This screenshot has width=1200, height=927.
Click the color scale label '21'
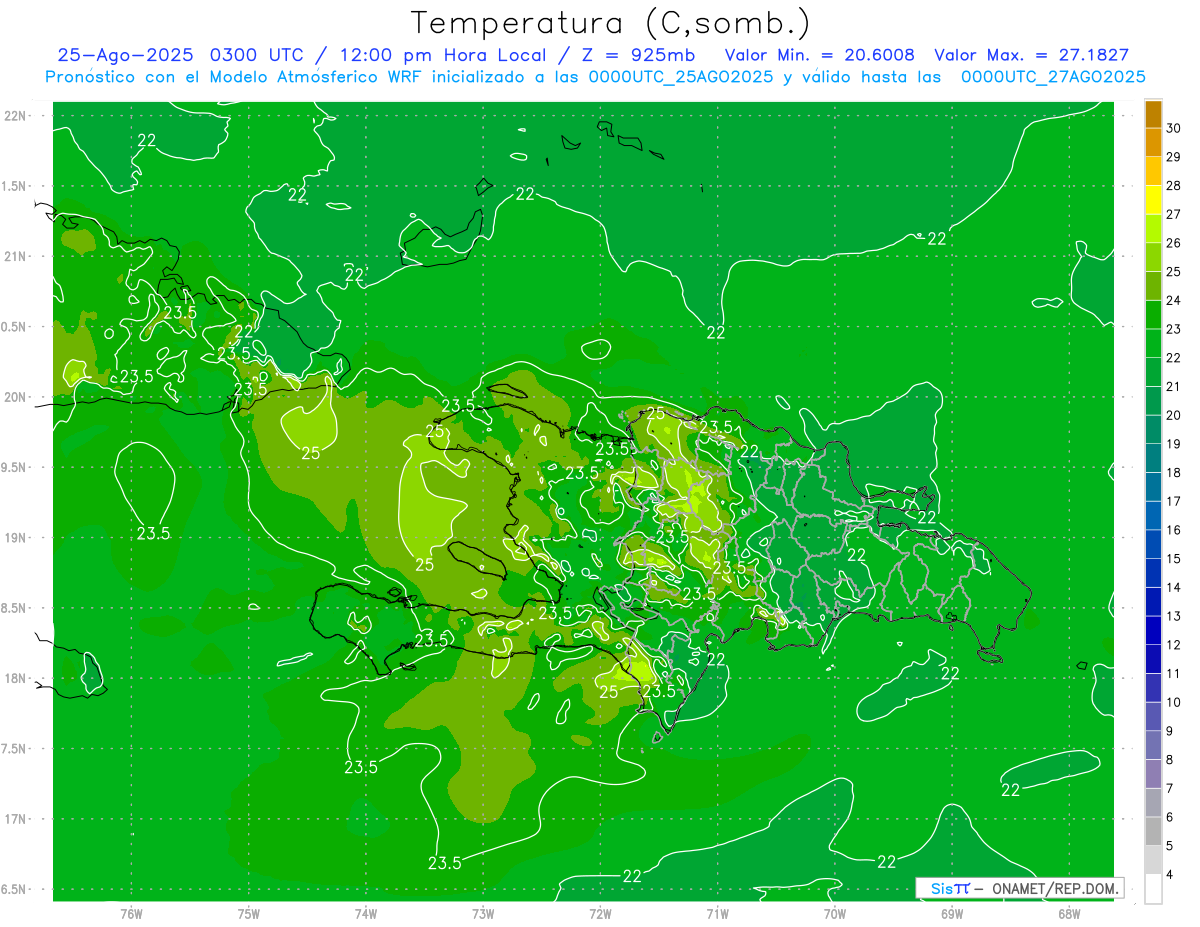tap(1173, 387)
